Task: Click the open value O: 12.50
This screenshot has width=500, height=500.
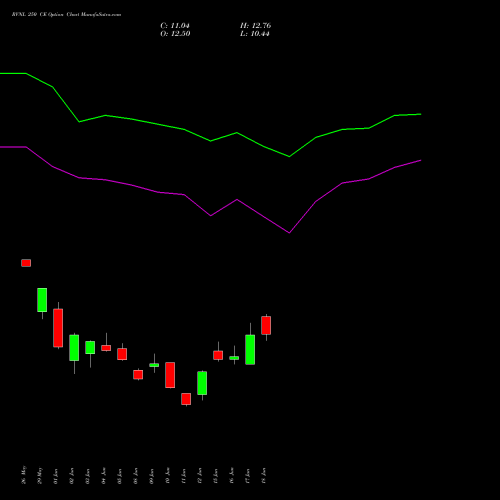Action: click(175, 34)
